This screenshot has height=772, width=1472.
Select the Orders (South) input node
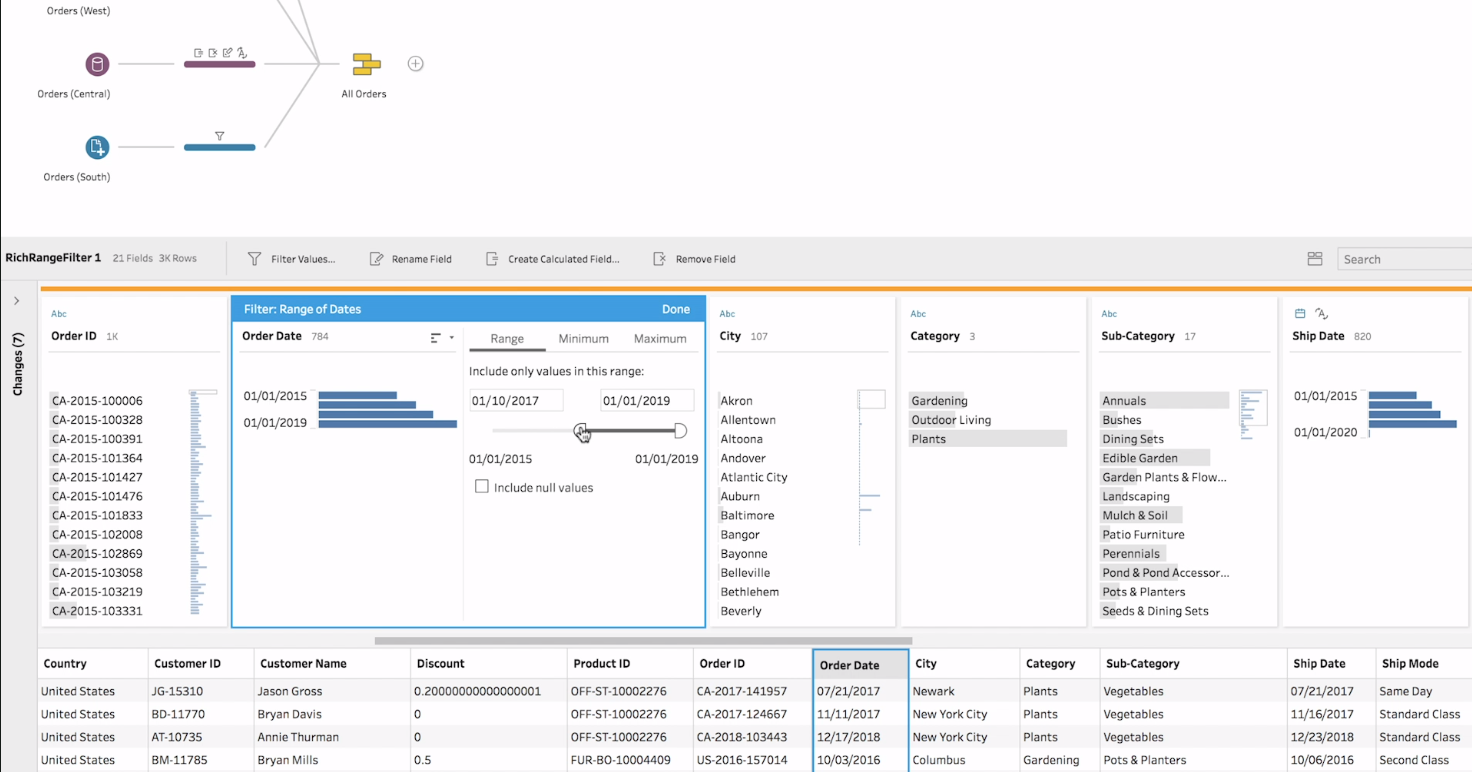pyautogui.click(x=97, y=146)
